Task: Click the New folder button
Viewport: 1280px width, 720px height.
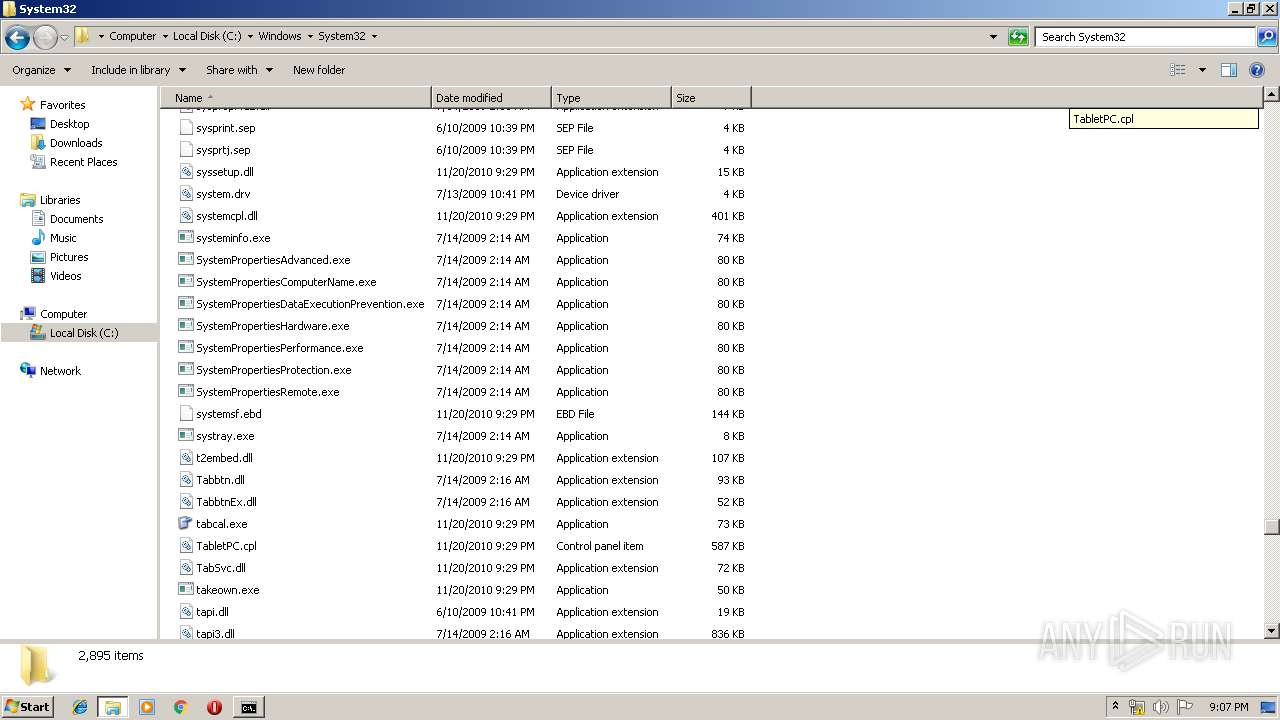Action: [319, 70]
